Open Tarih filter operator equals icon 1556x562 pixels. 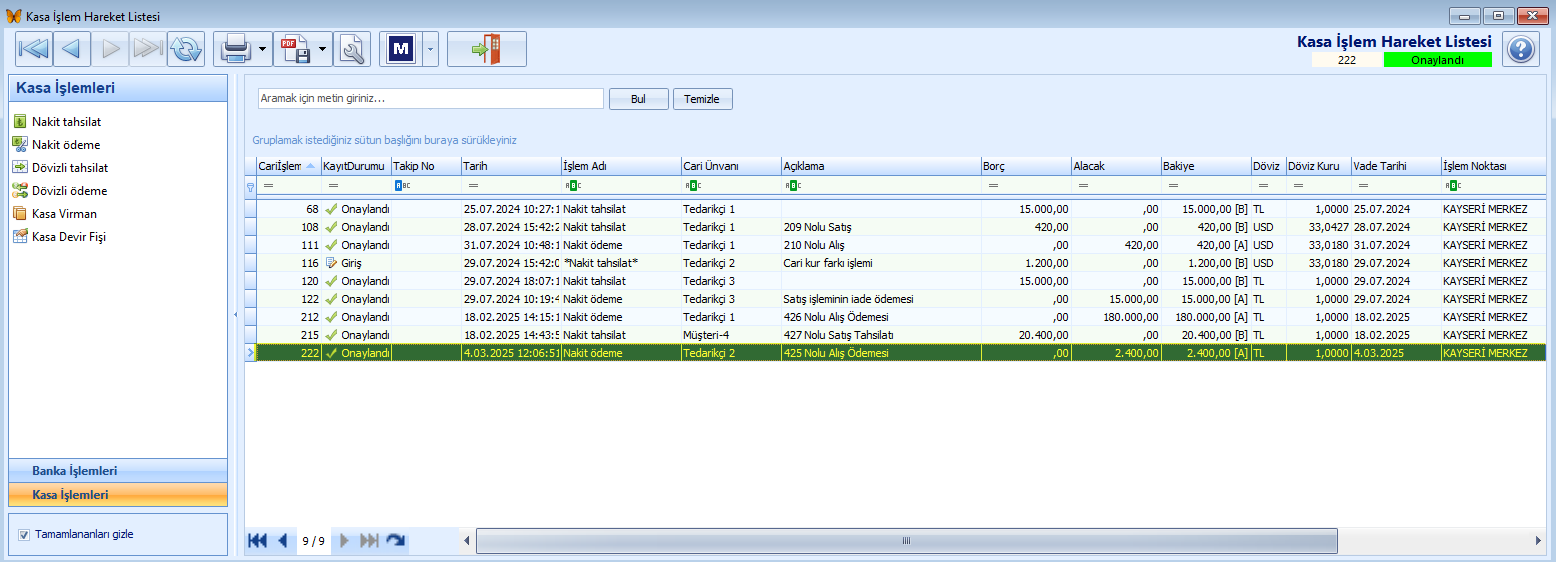point(472,186)
